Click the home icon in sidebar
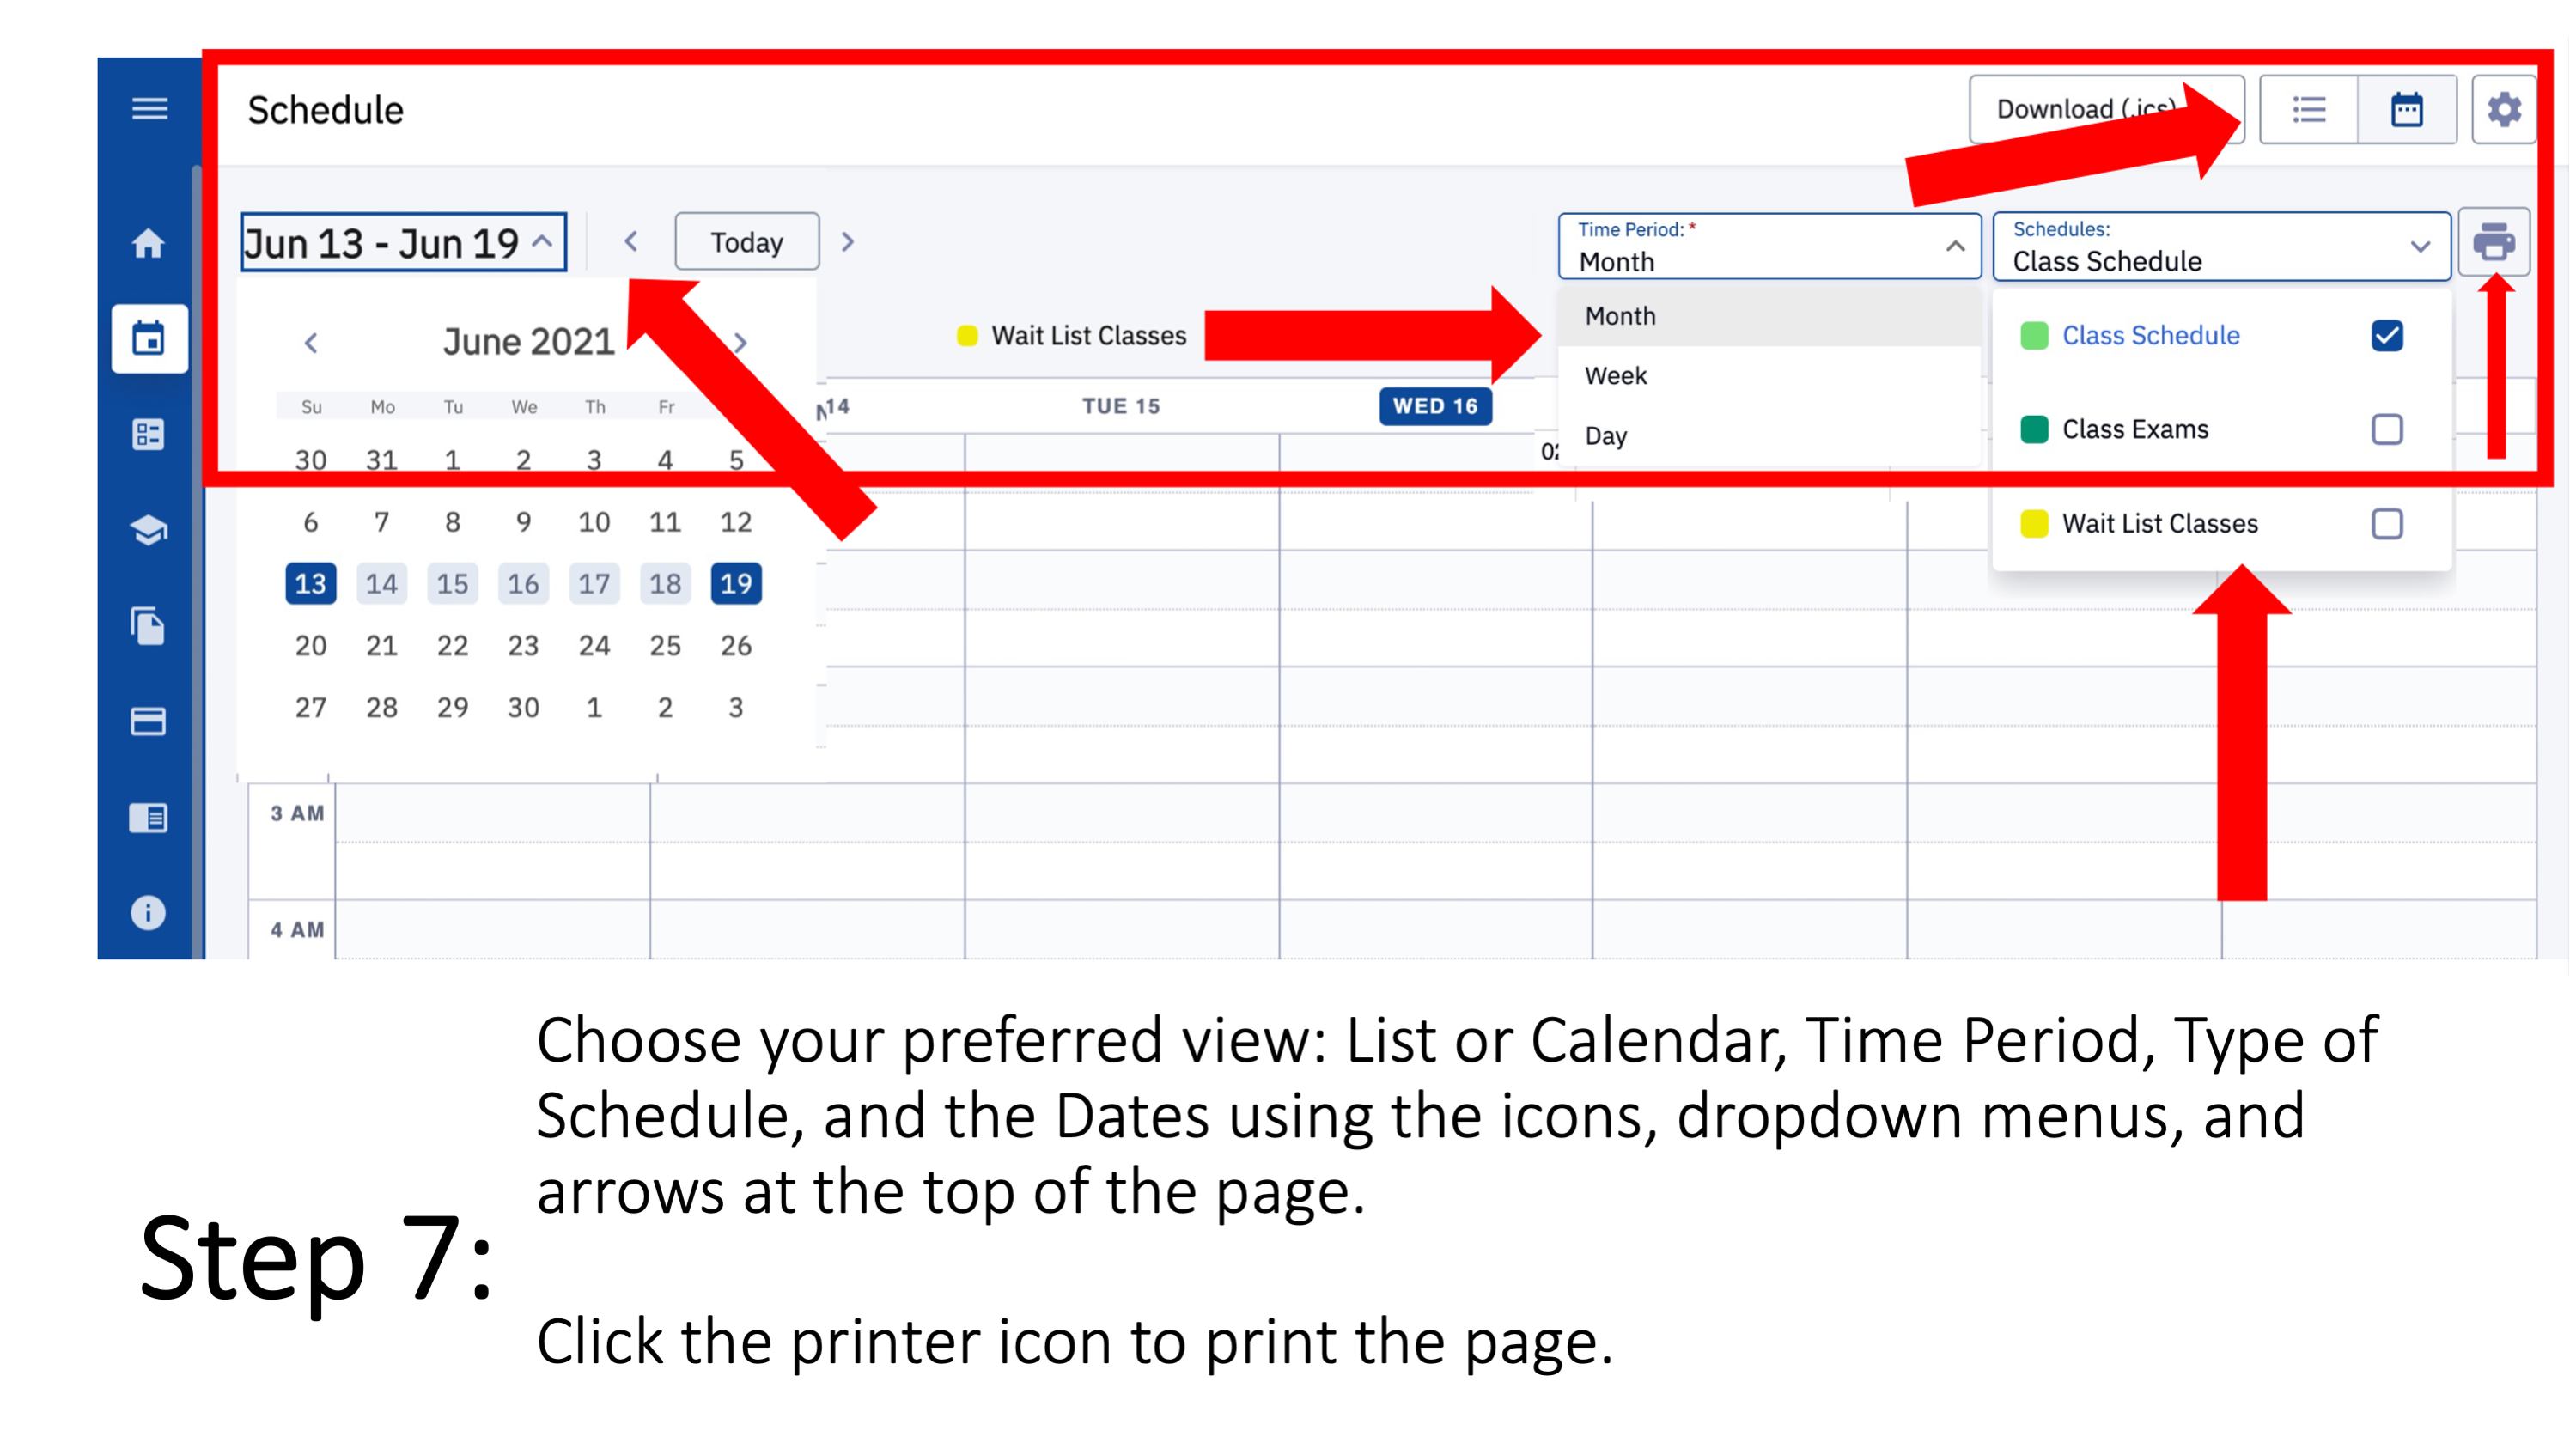This screenshot has width=2576, height=1449. pos(147,244)
